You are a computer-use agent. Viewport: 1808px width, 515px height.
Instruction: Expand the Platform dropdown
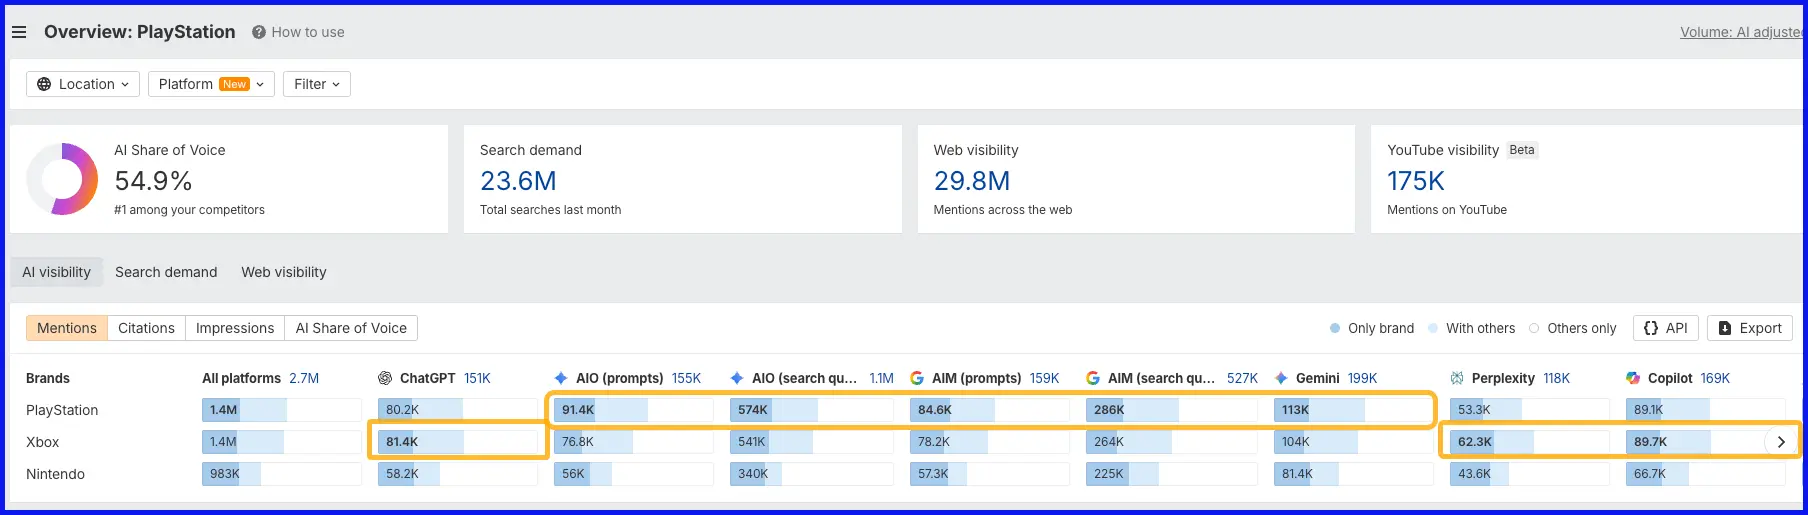tap(211, 84)
